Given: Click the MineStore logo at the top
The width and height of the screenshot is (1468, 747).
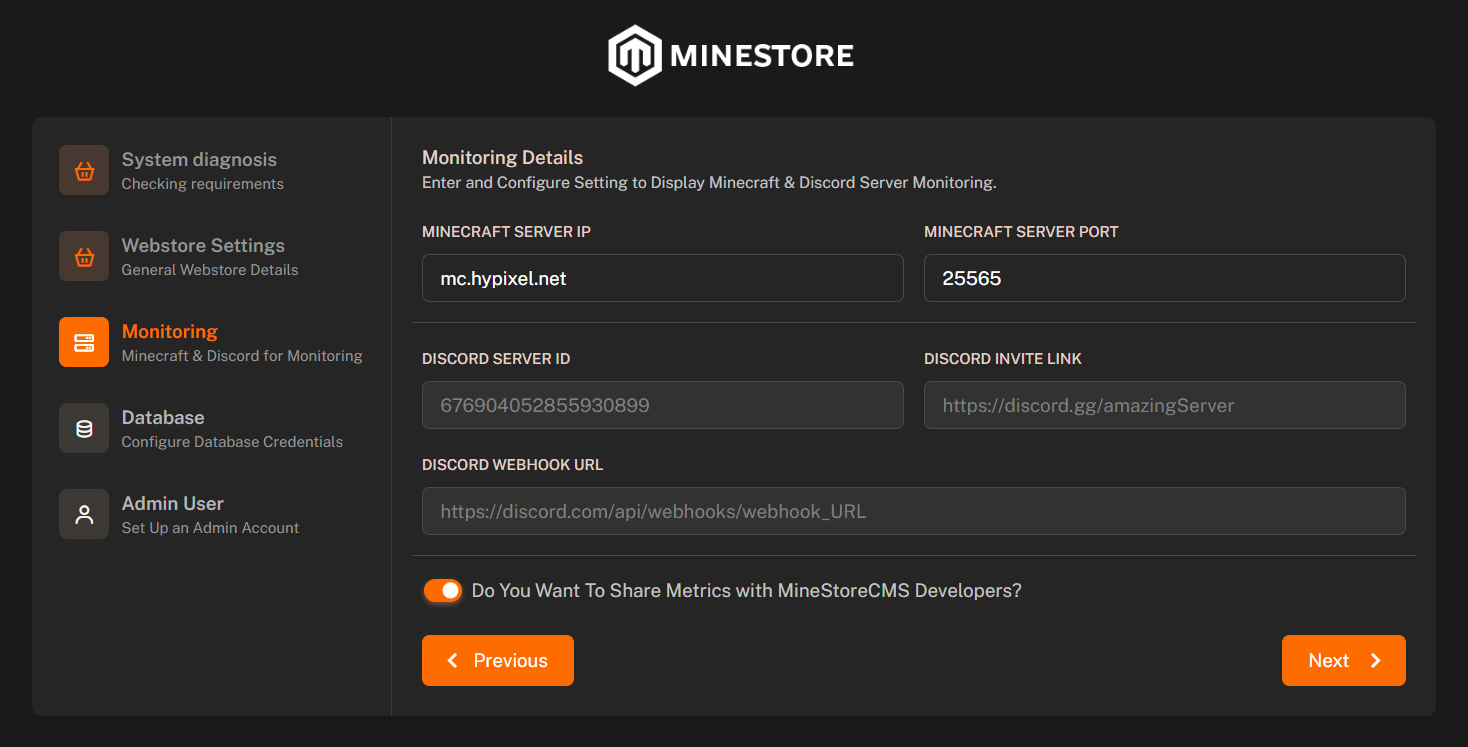Looking at the screenshot, I should tap(730, 54).
